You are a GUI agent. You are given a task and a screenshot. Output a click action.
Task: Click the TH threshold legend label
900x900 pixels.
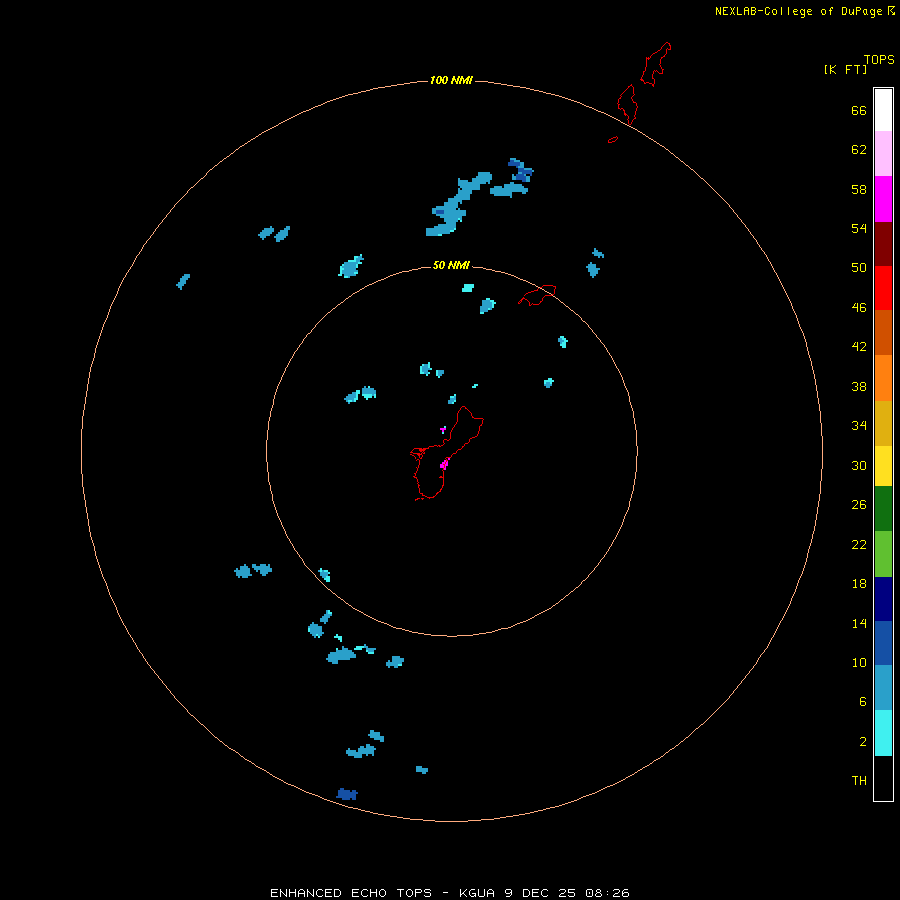coord(859,781)
